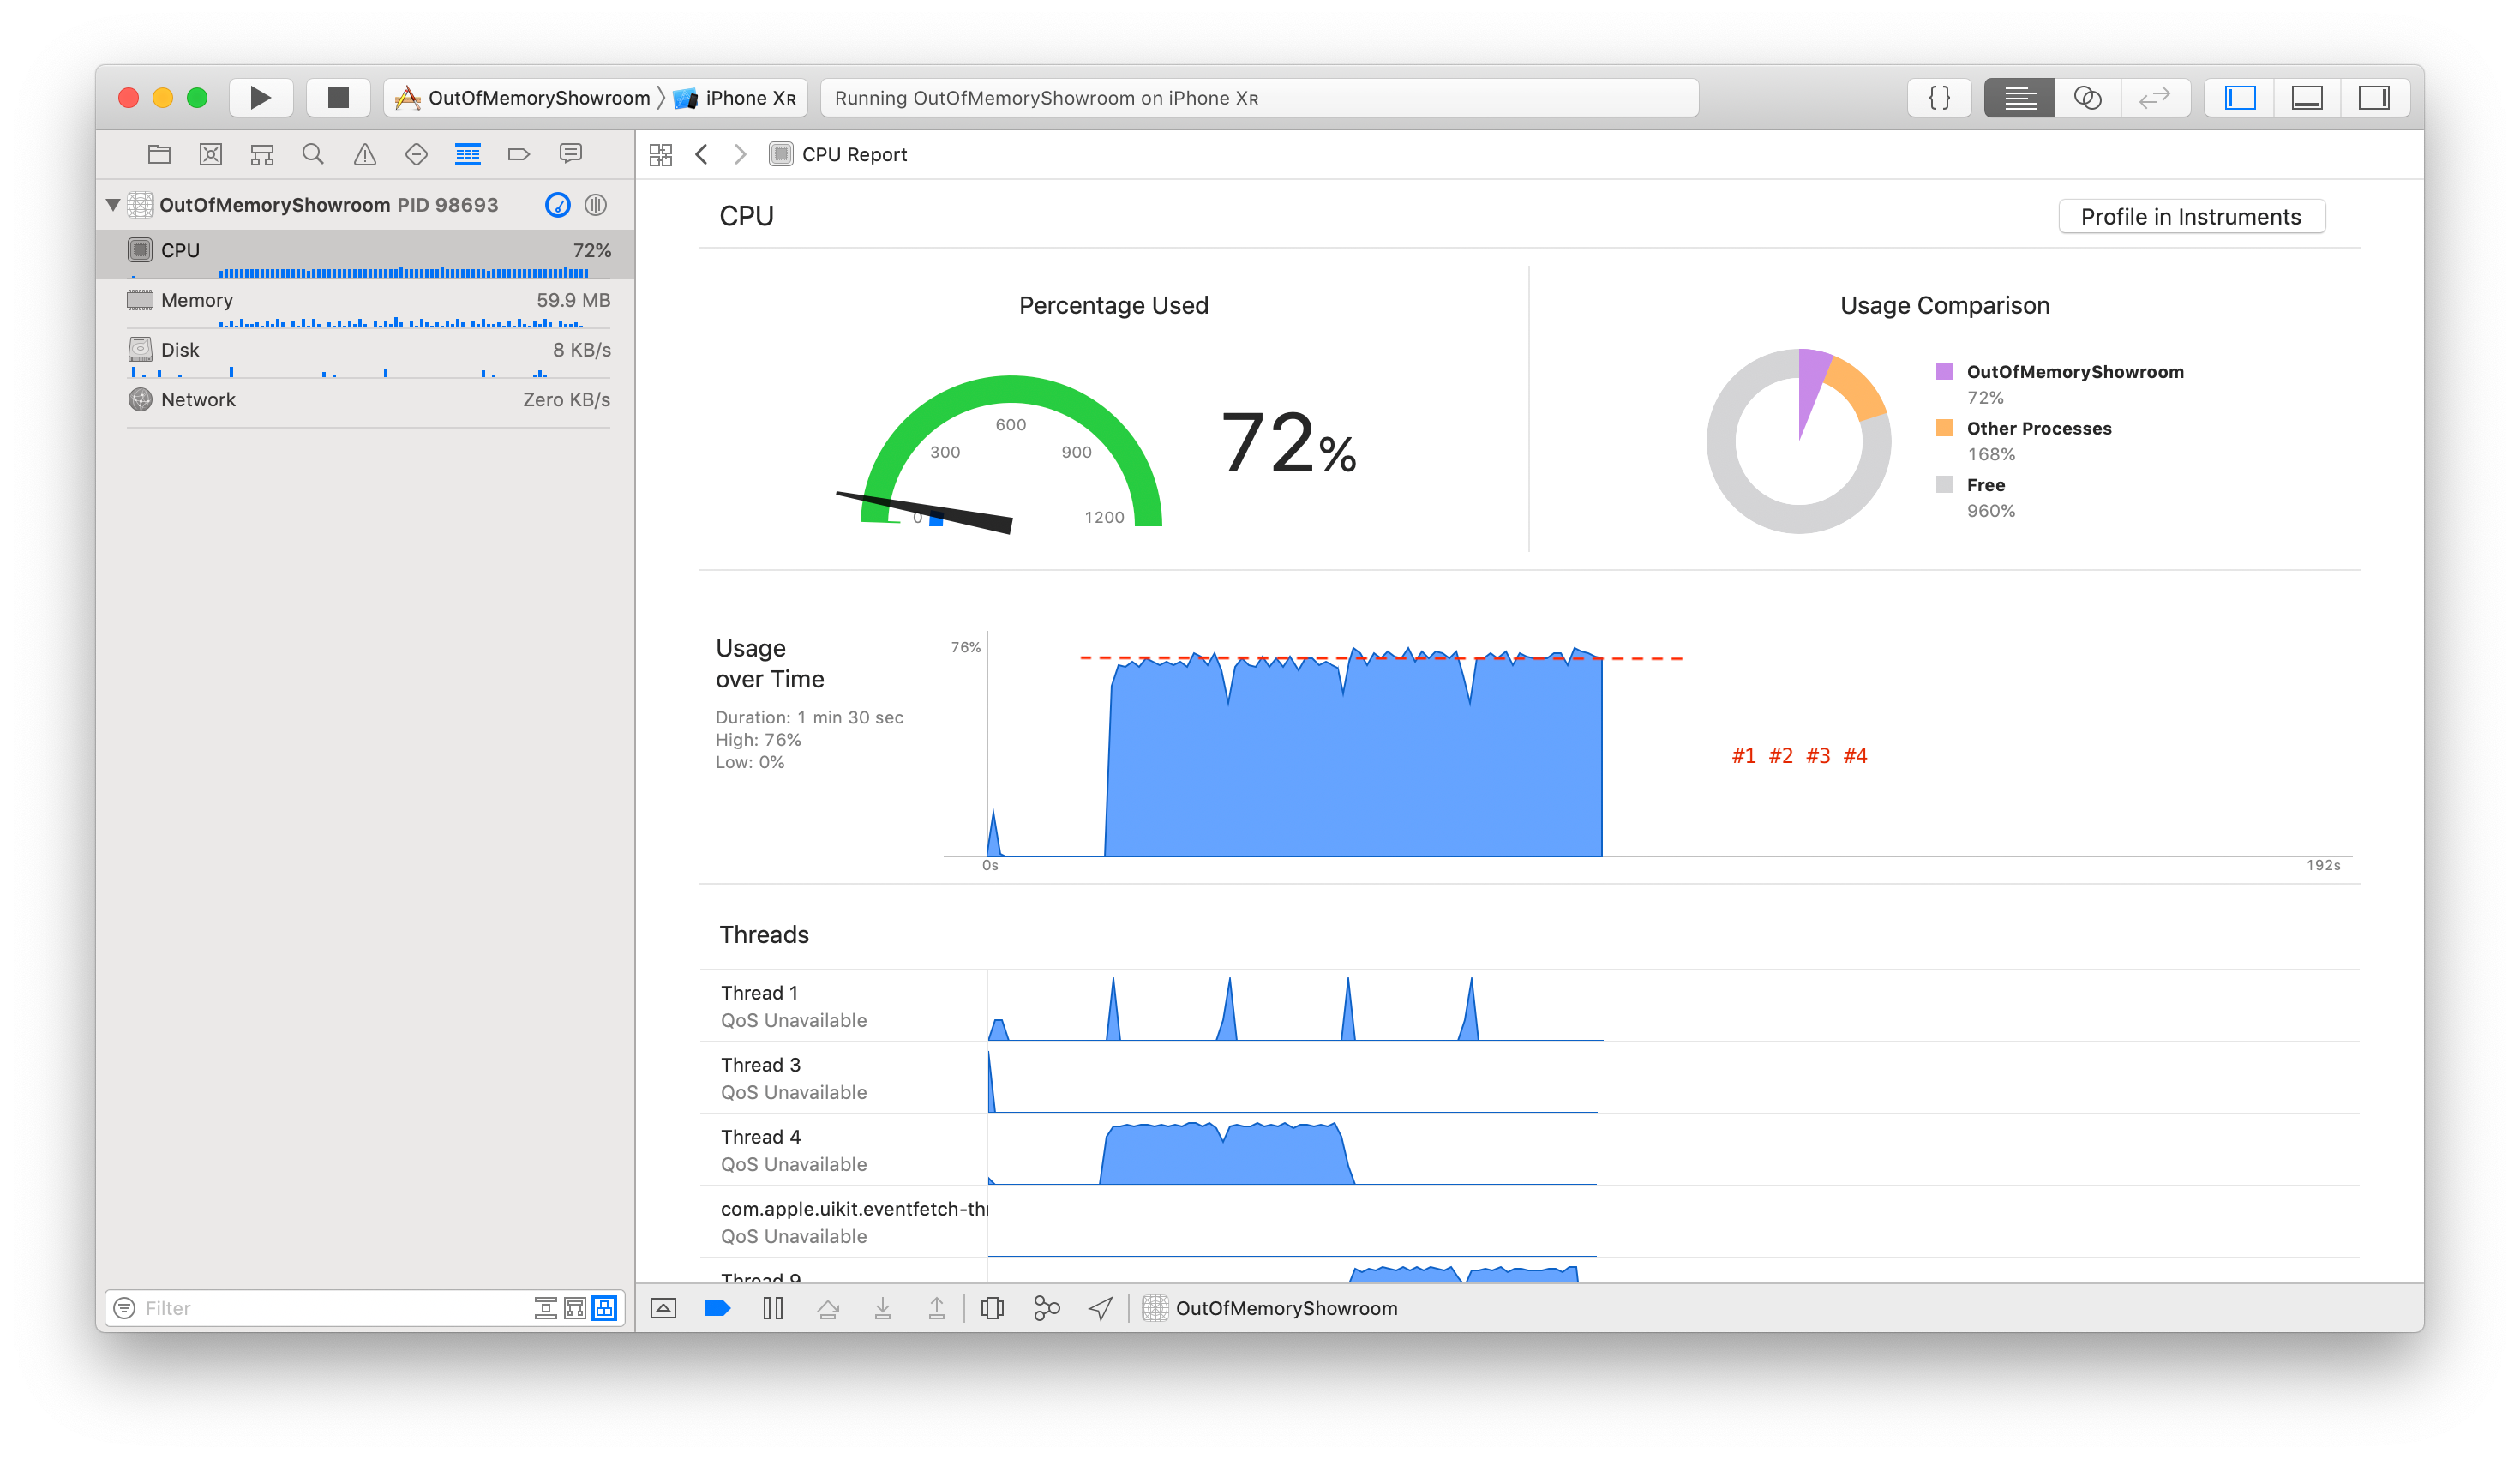Click the CPU Report jump bar item

pyautogui.click(x=838, y=155)
